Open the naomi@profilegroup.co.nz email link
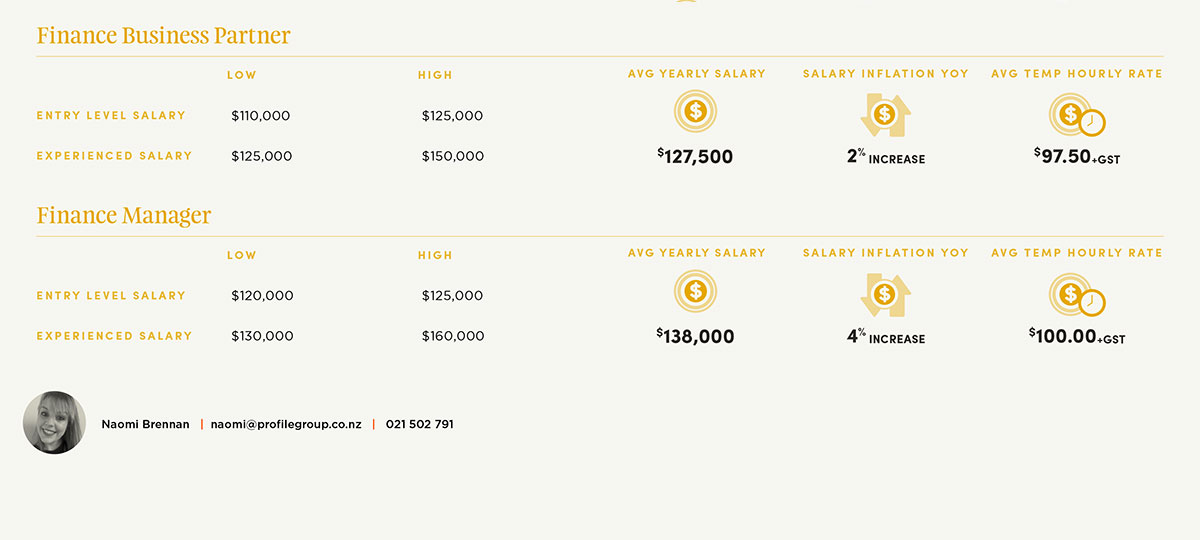The width and height of the screenshot is (1200, 540). [x=286, y=424]
